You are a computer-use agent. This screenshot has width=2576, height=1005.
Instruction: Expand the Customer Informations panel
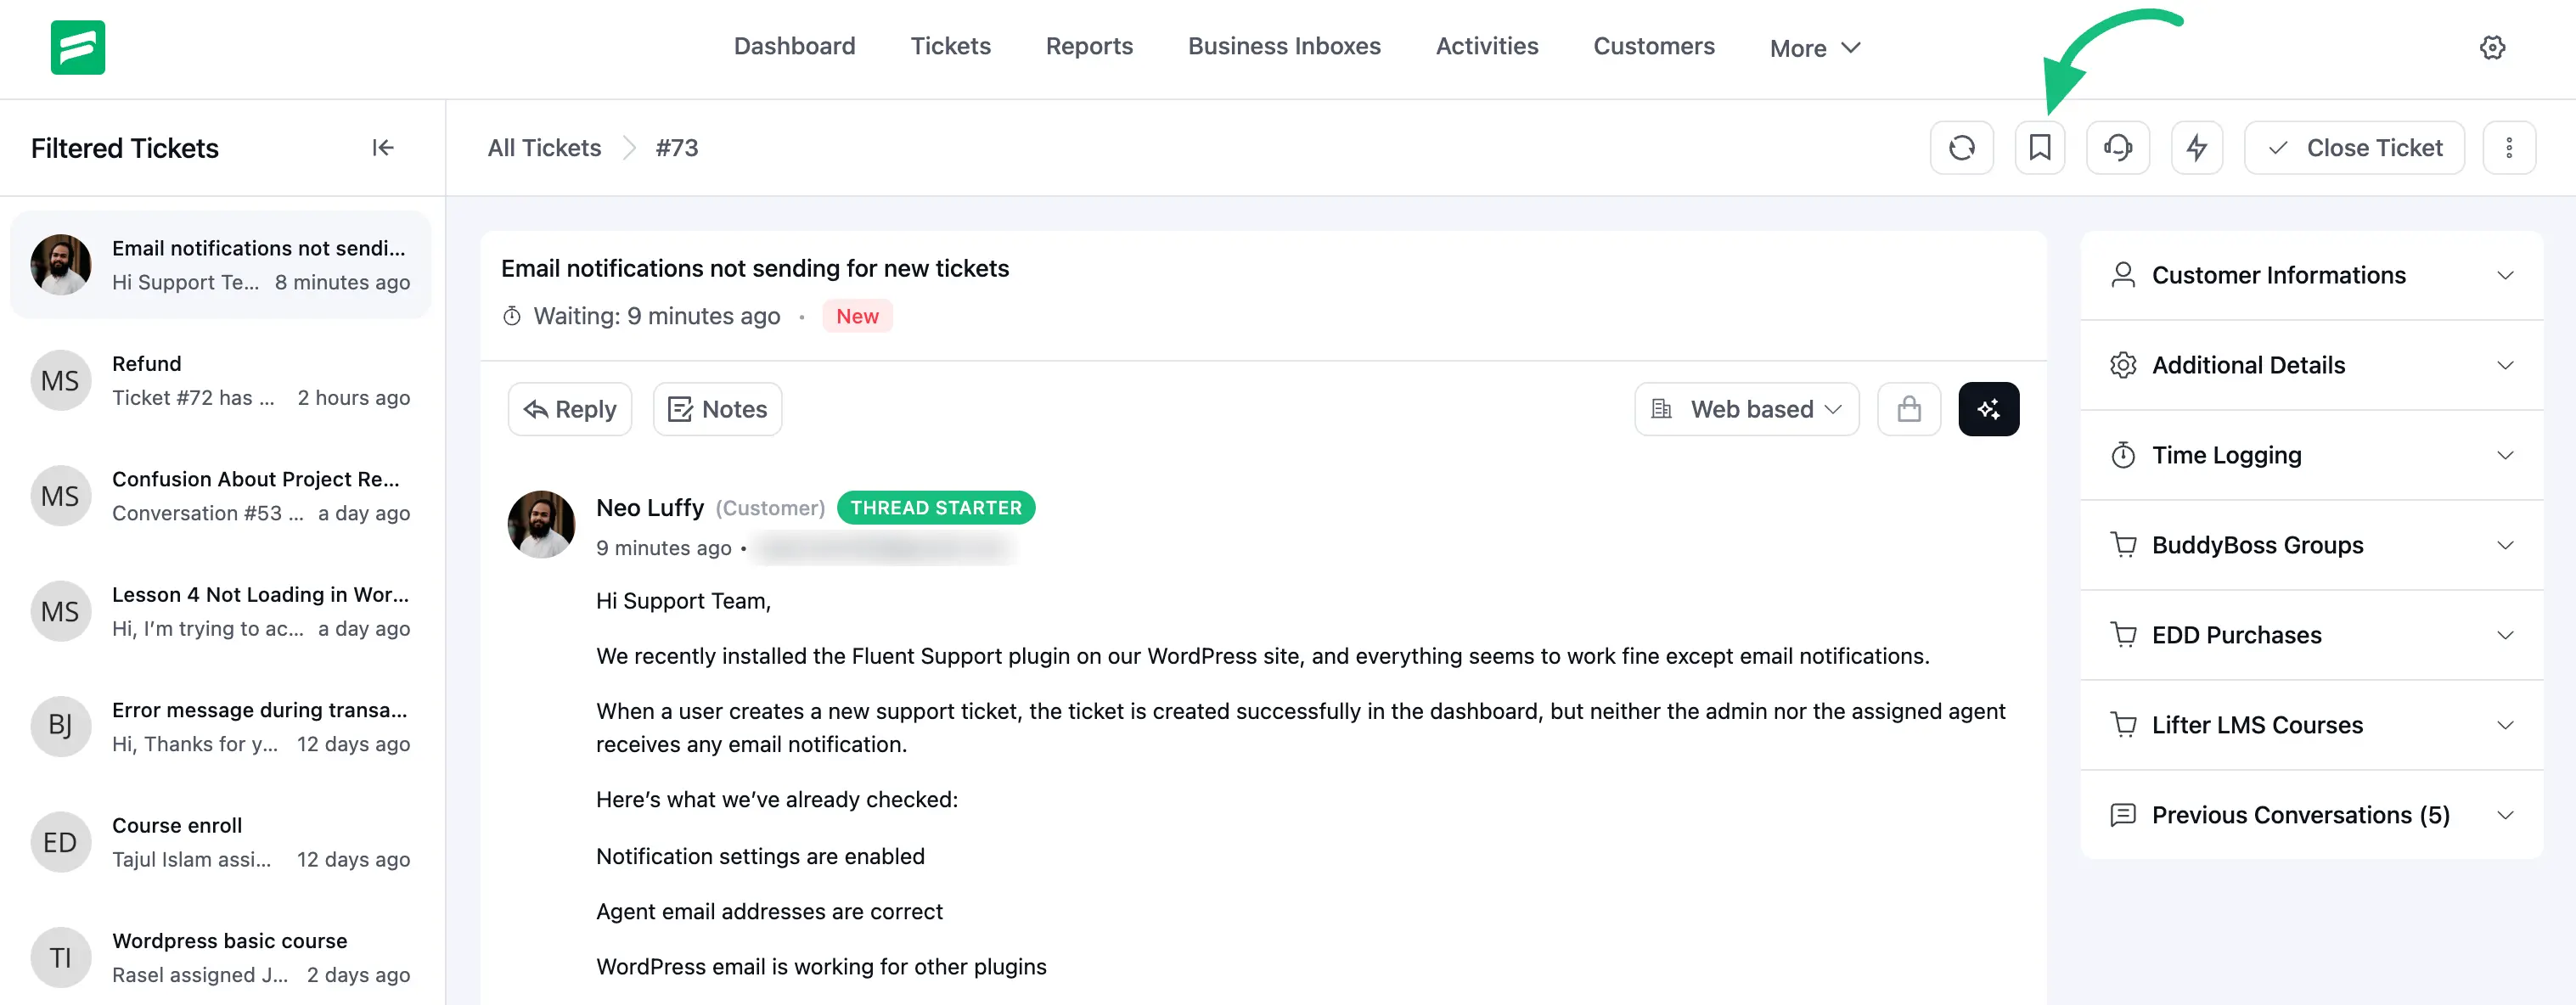2311,275
